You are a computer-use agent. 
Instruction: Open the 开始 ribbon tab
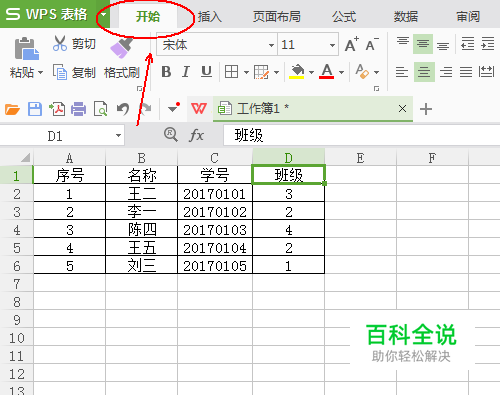click(x=148, y=16)
